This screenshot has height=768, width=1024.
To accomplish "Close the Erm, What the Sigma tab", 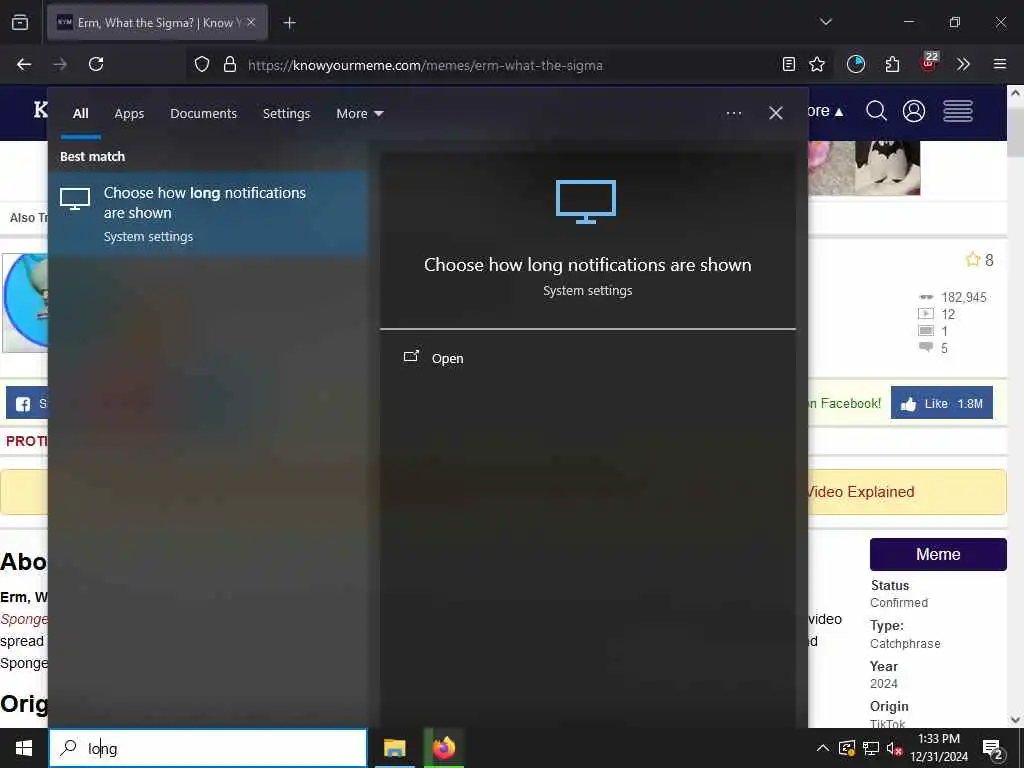I will coord(251,23).
